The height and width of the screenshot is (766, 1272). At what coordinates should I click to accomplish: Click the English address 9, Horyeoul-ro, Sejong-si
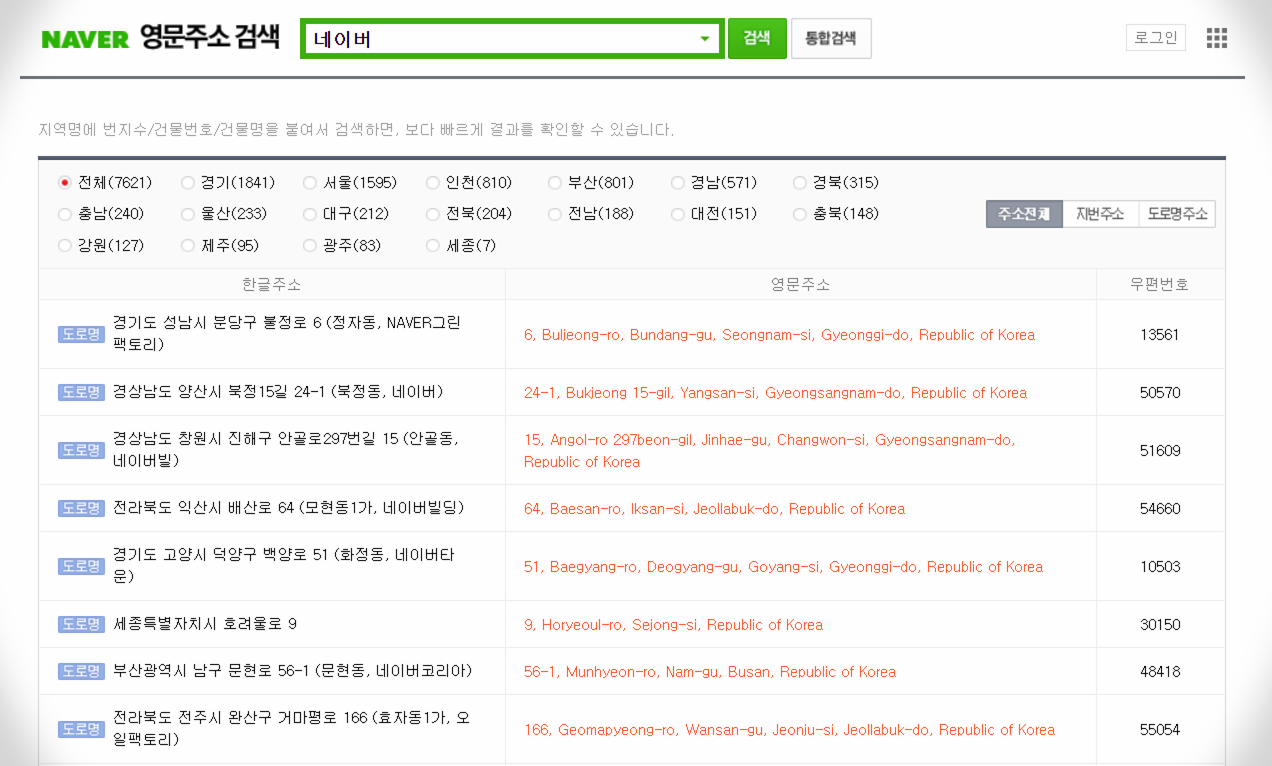673,625
